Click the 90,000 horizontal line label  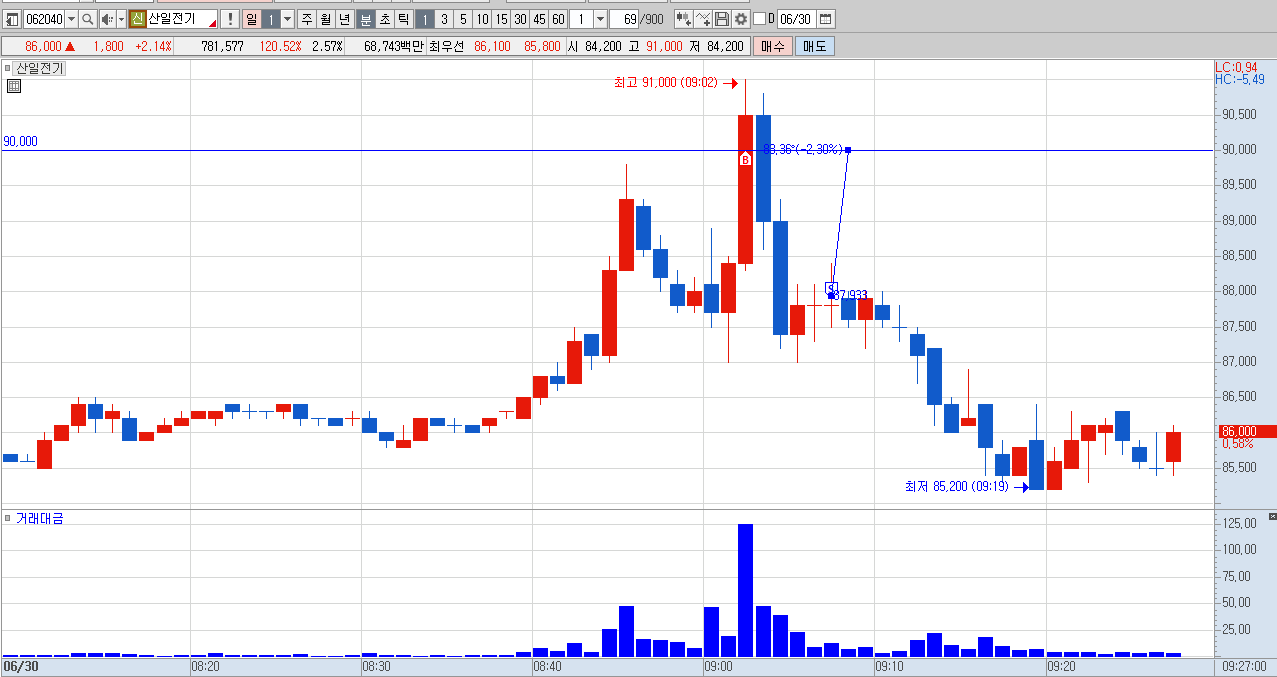tap(20, 141)
